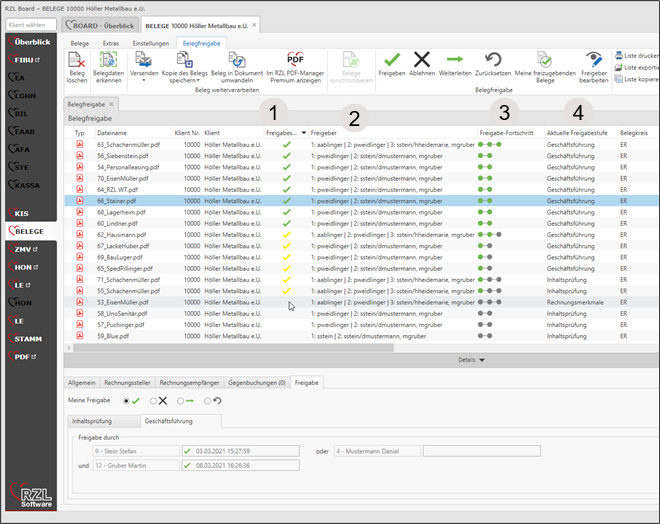
Task: Open the Rechnungssteller tab
Action: 128,382
